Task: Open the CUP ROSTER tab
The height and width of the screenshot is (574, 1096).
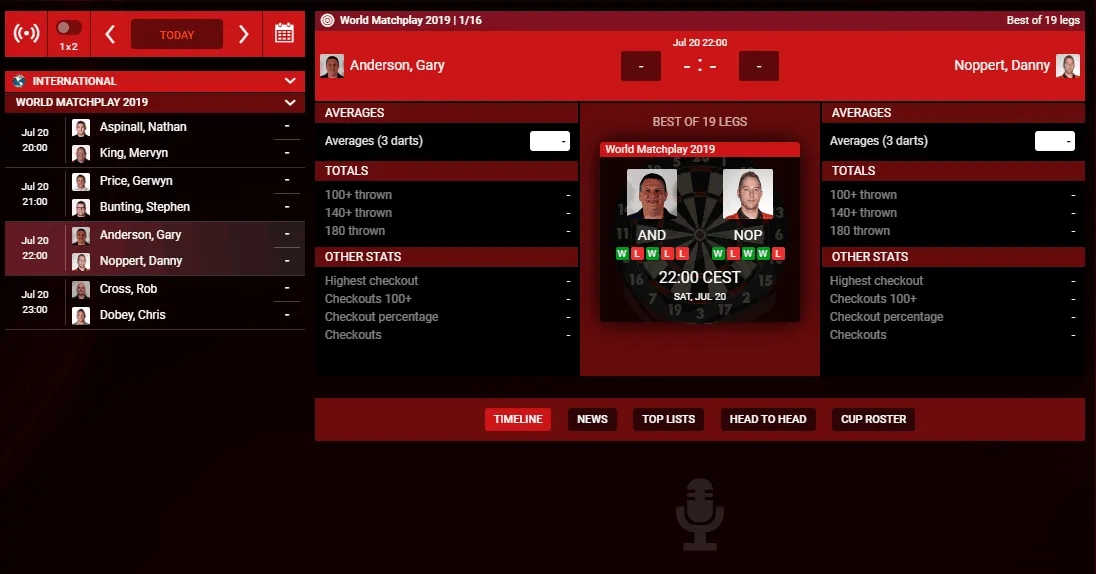Action: [873, 419]
